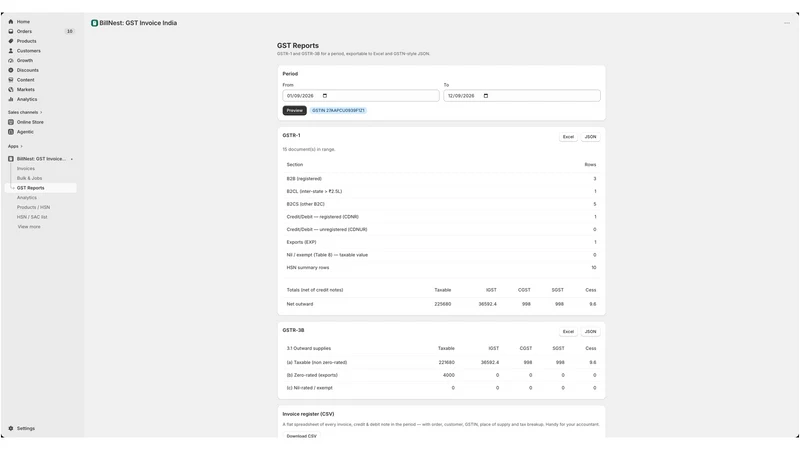Click Download CSV for invoice register
This screenshot has height=450, width=800.
tap(302, 436)
